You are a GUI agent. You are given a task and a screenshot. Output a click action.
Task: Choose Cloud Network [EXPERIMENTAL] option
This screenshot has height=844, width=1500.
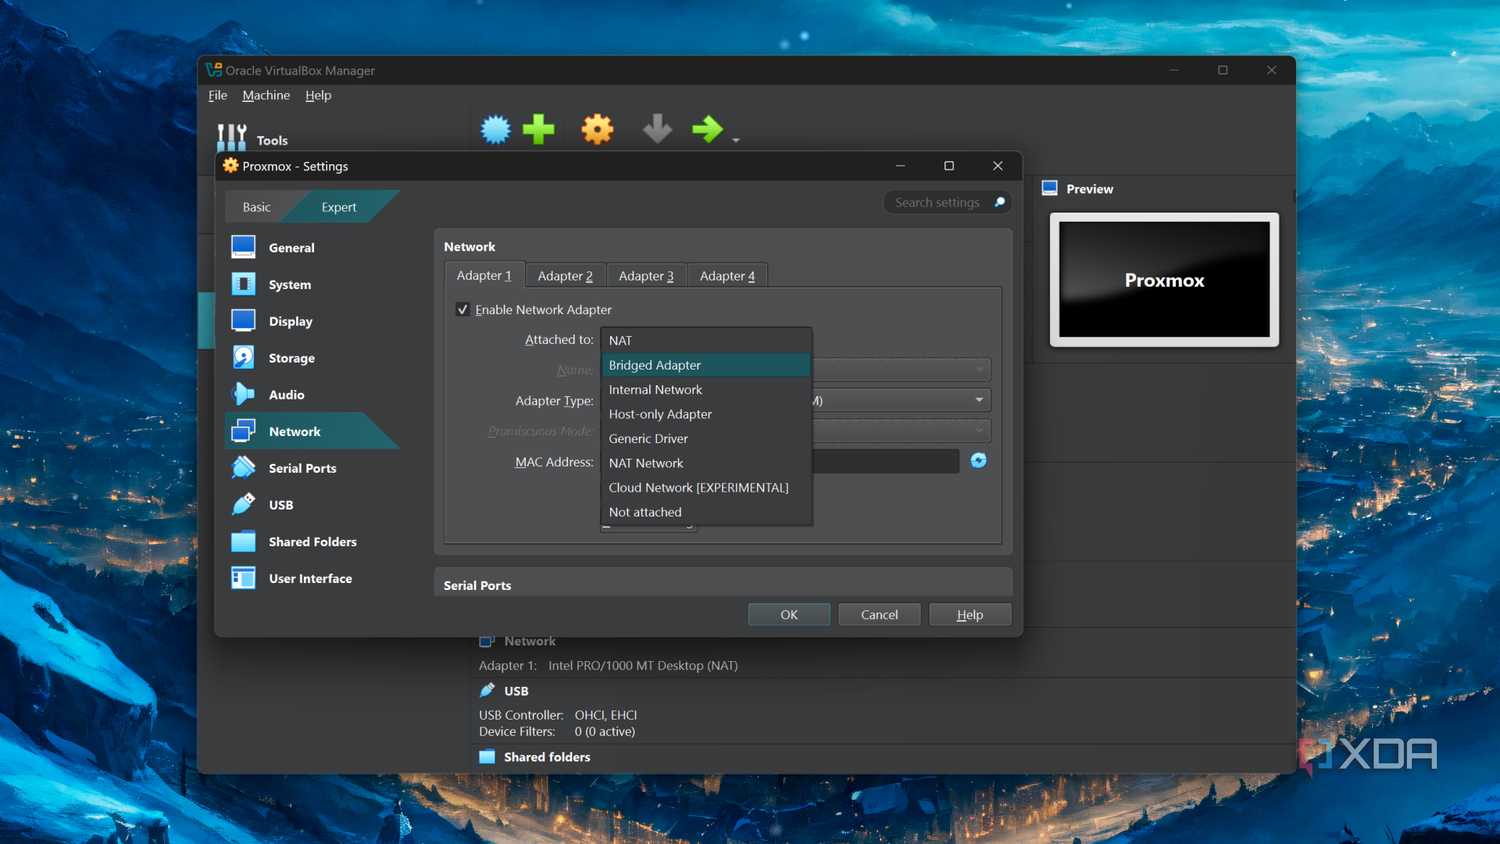(x=706, y=487)
